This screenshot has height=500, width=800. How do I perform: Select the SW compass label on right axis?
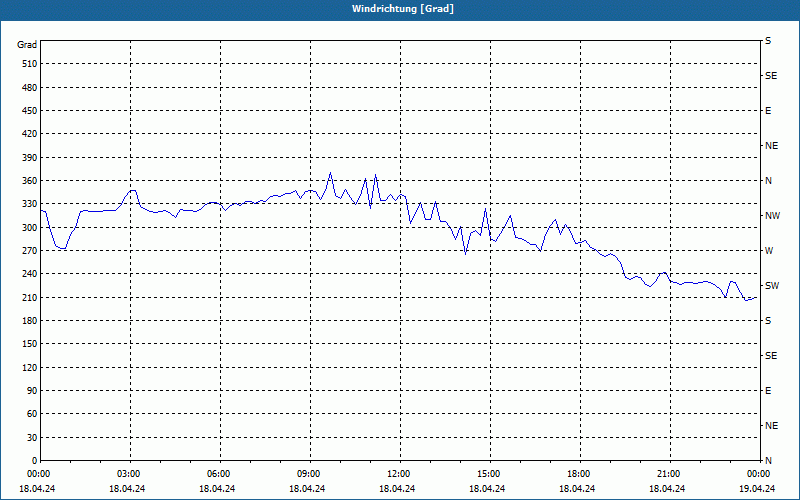tap(772, 286)
